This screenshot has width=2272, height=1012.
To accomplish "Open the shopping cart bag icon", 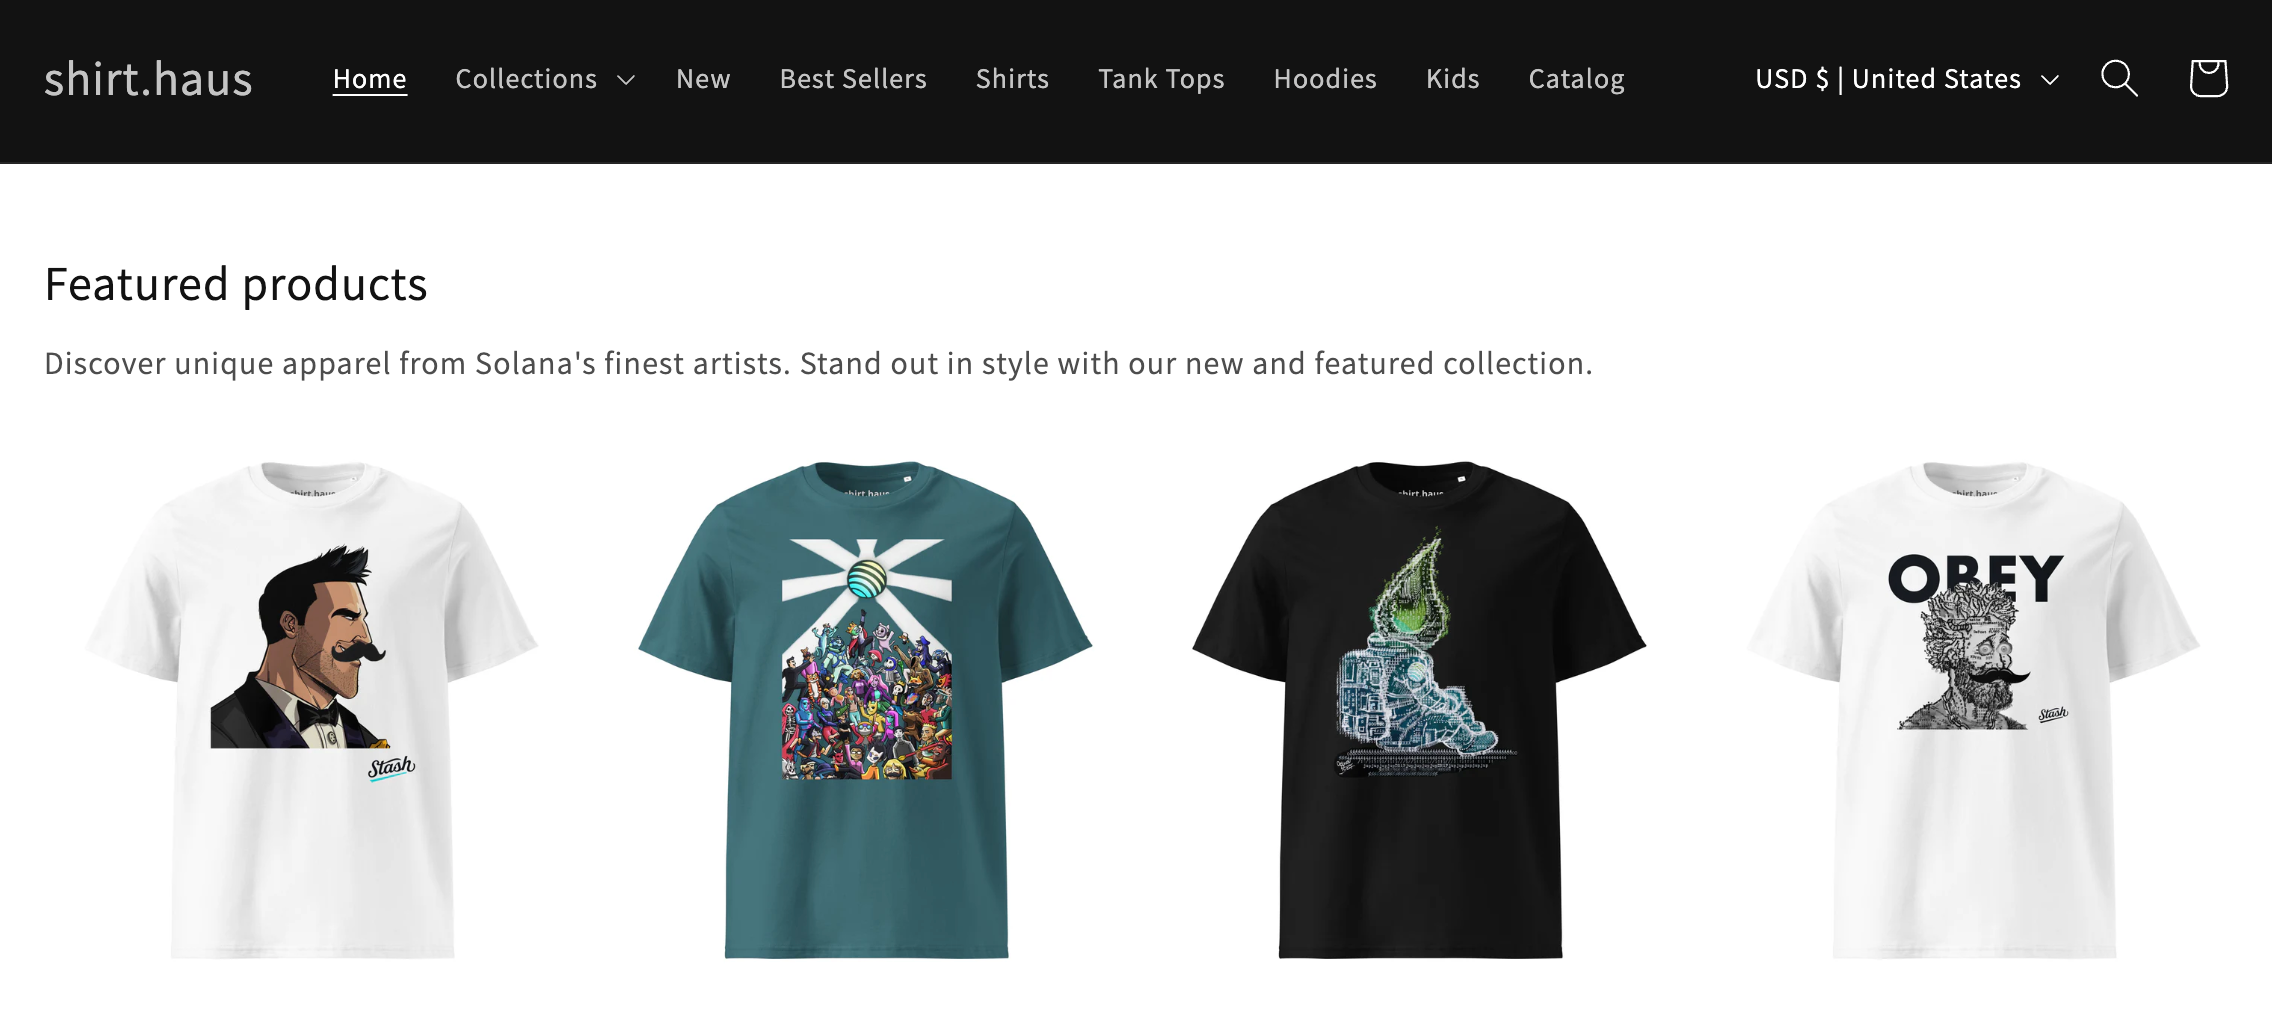I will coord(2208,78).
